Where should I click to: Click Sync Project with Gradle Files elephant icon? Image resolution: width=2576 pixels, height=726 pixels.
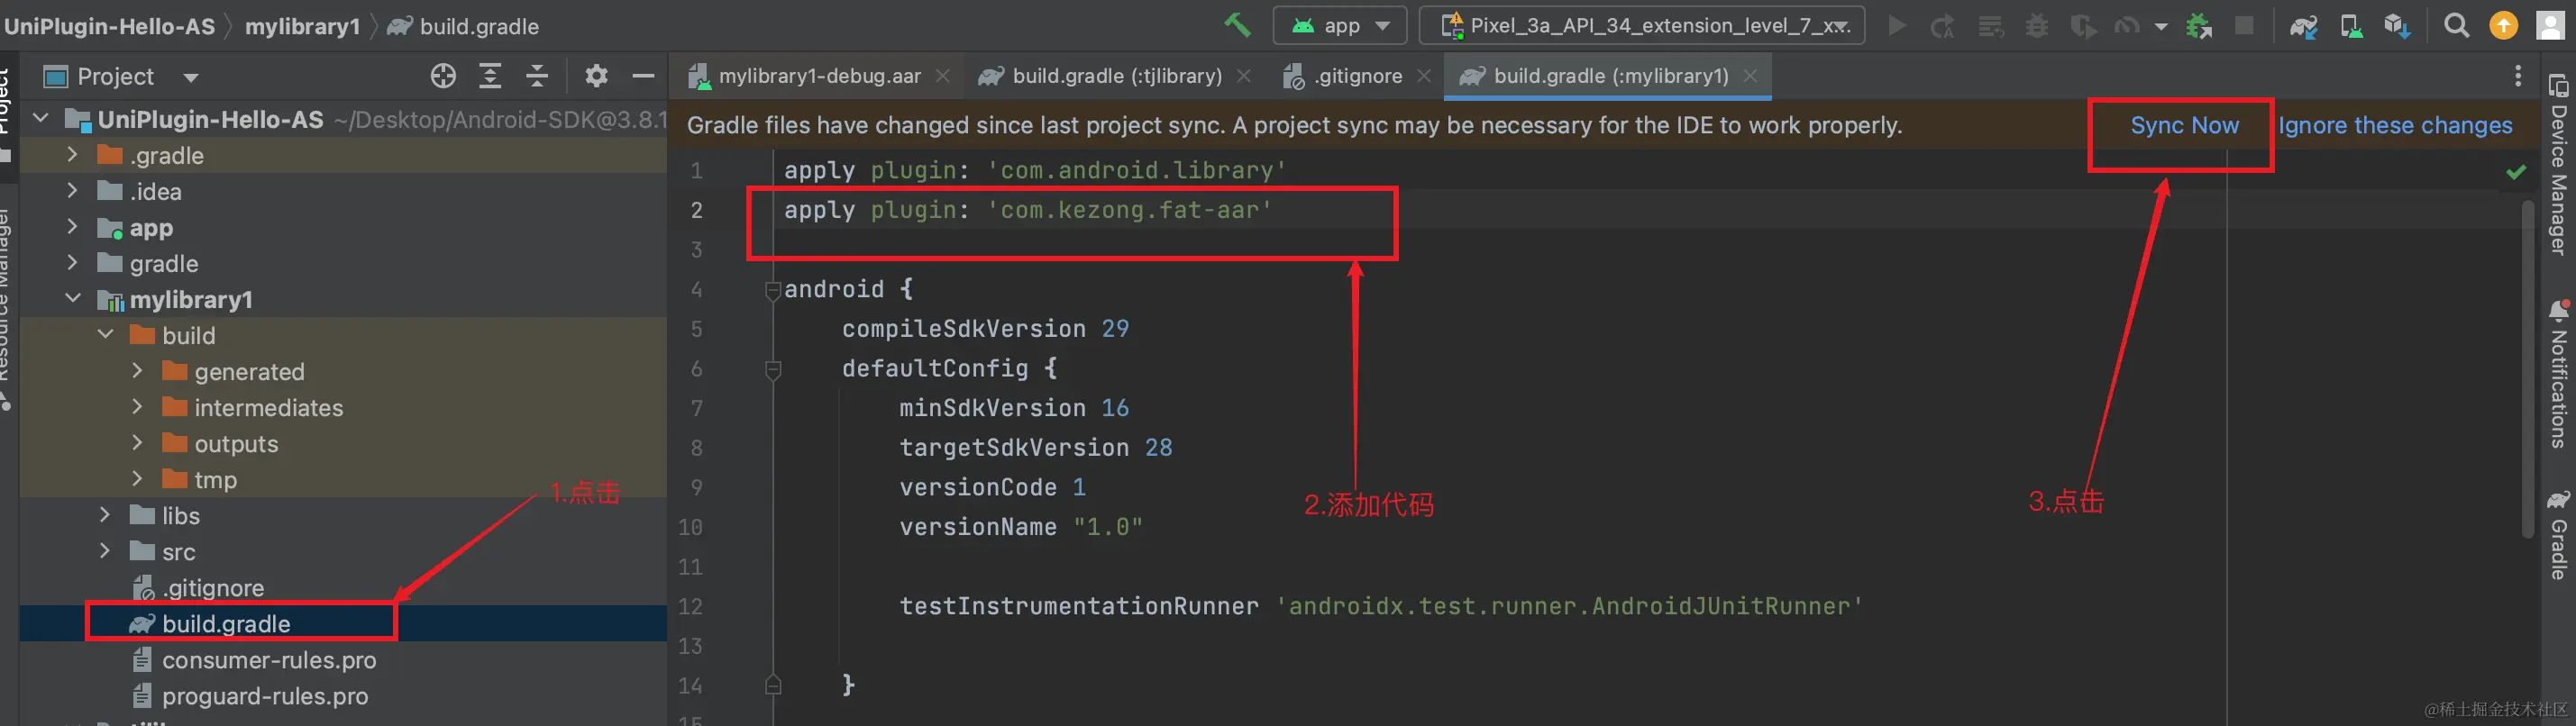2303,26
